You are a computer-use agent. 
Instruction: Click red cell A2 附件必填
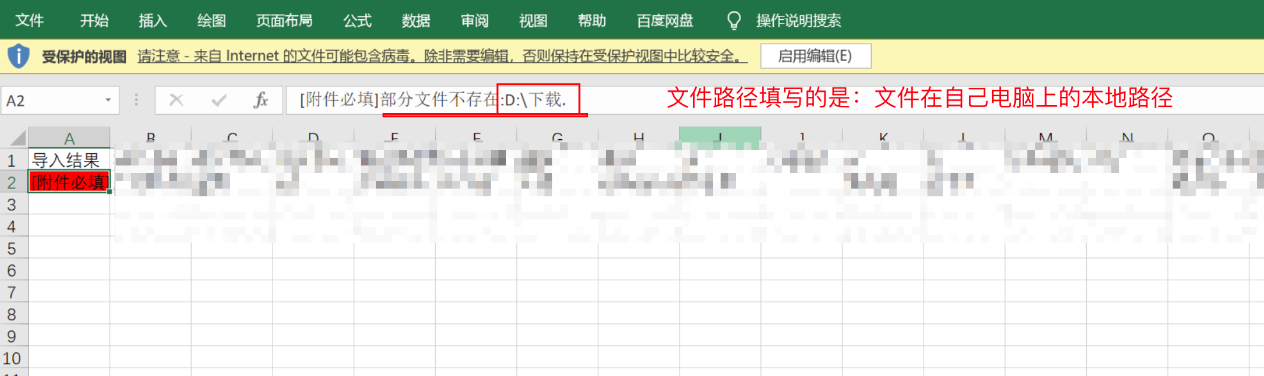[x=69, y=182]
